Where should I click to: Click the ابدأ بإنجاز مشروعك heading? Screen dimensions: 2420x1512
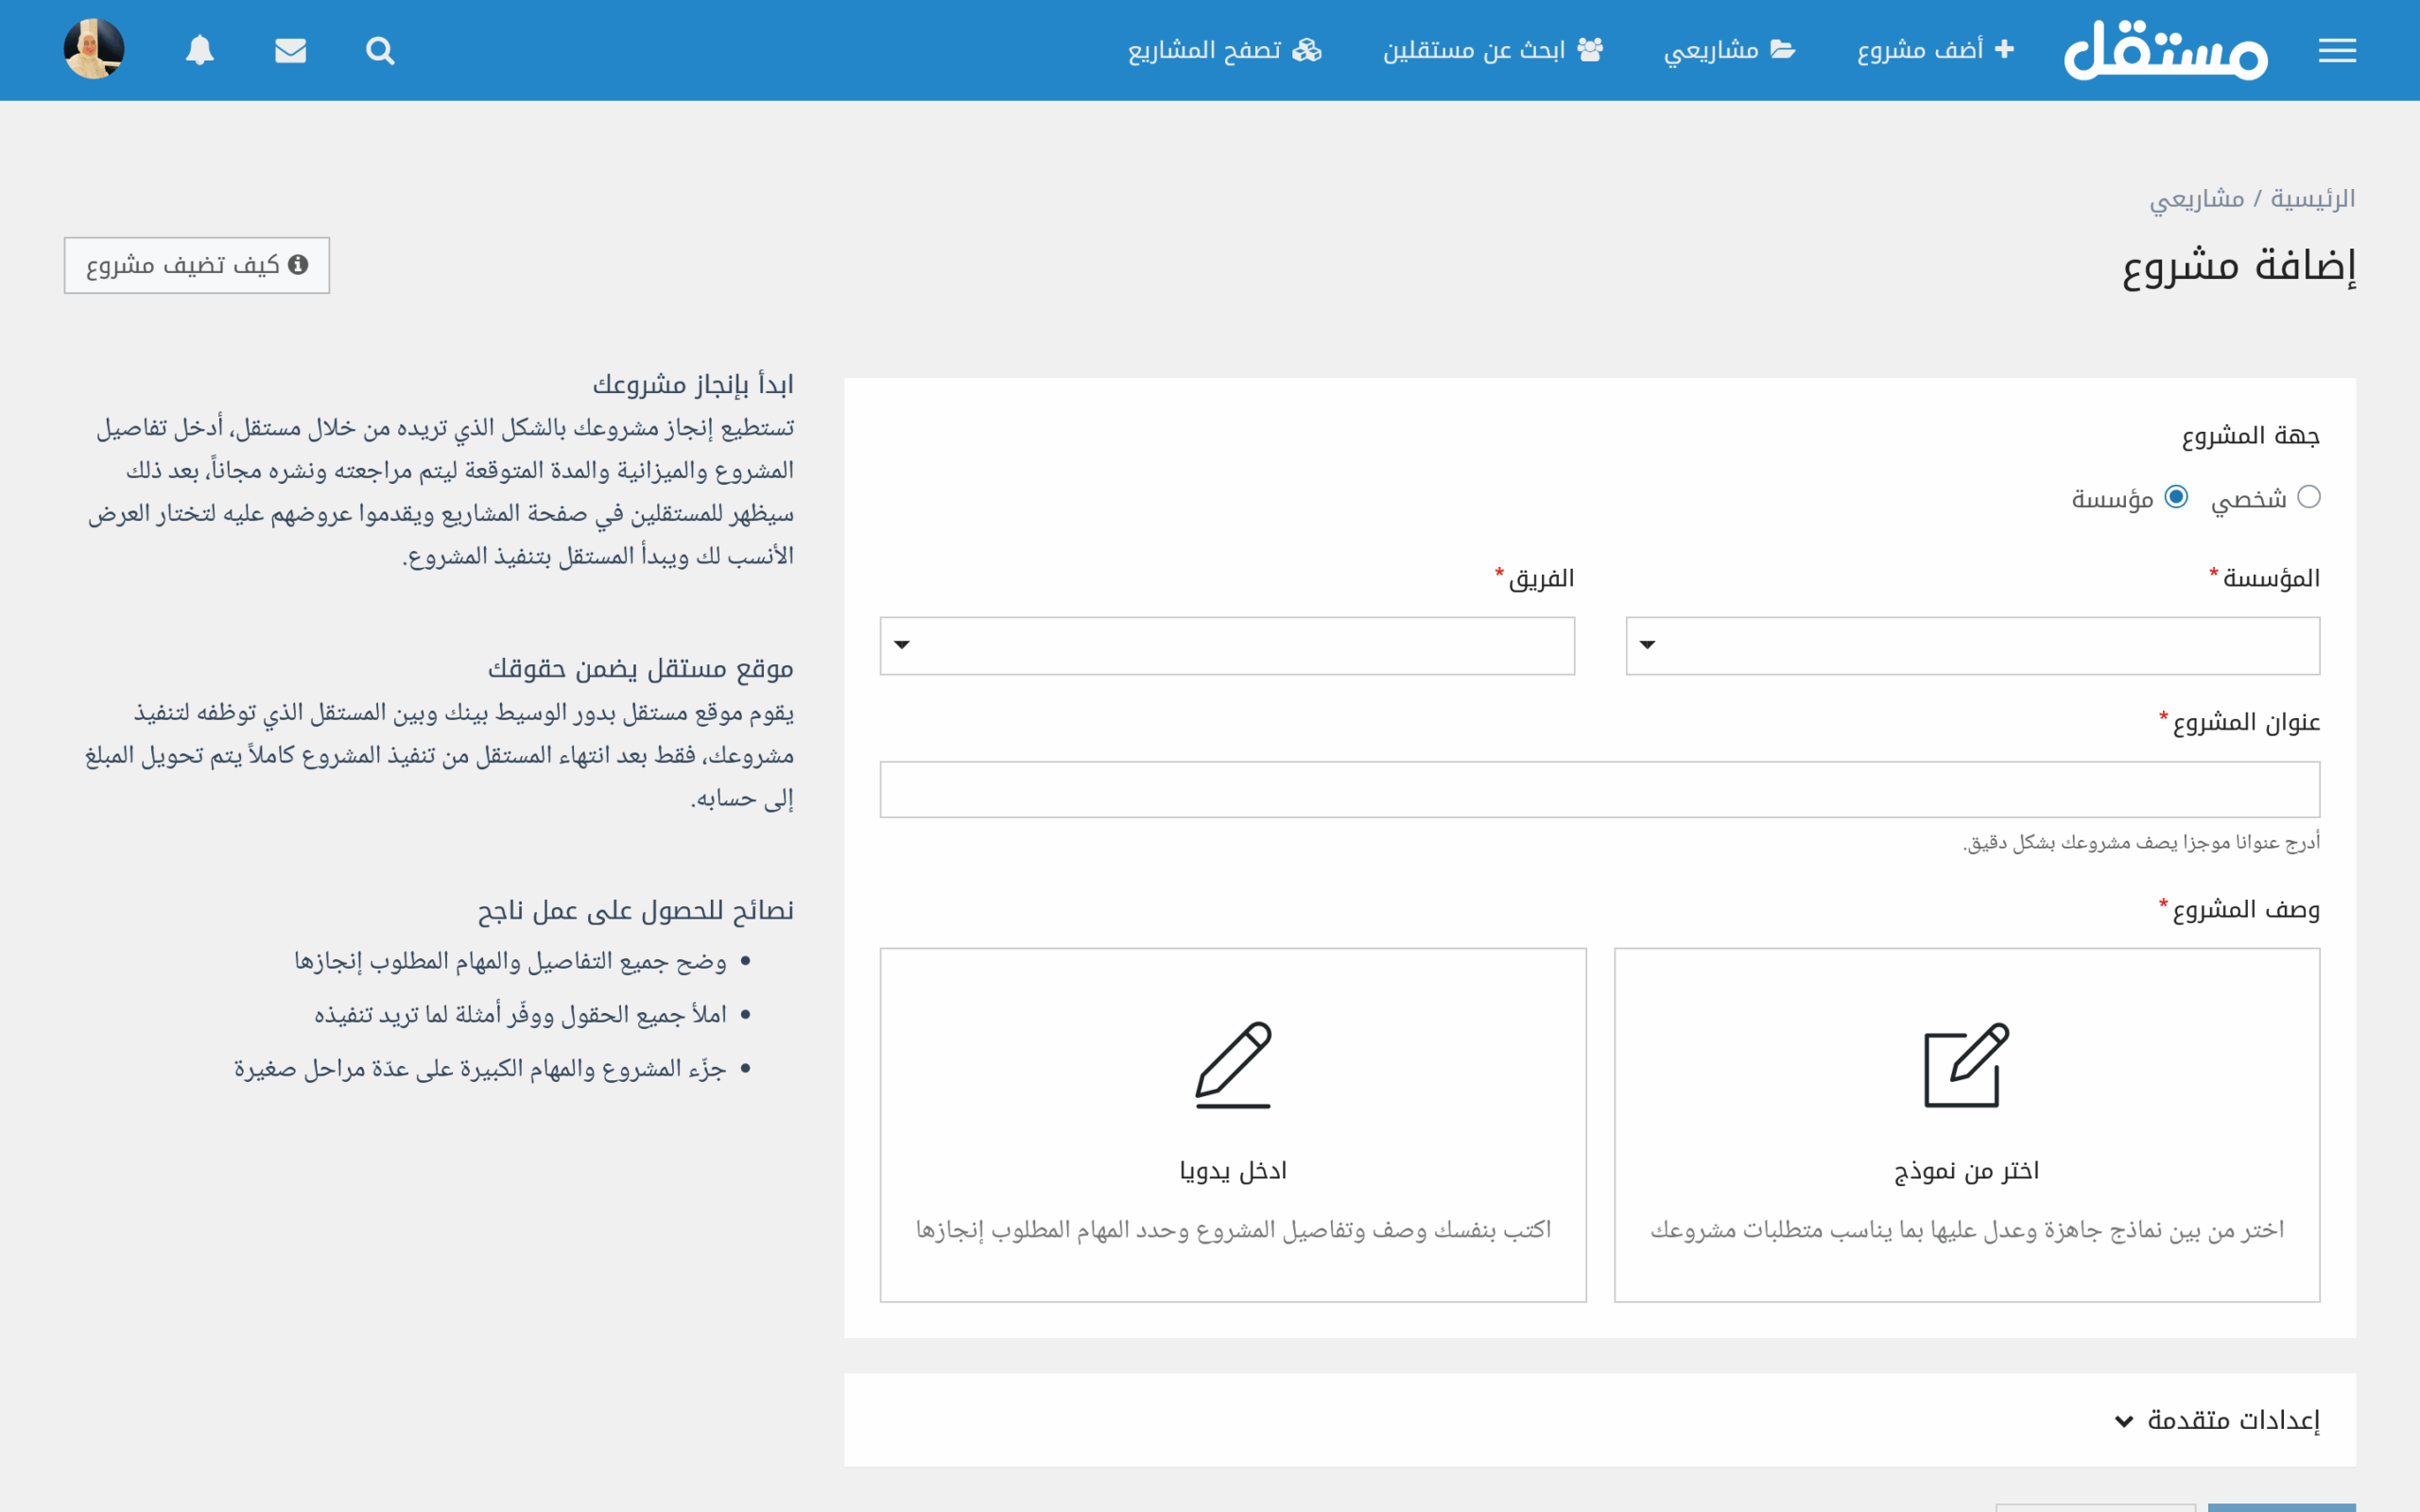click(693, 384)
